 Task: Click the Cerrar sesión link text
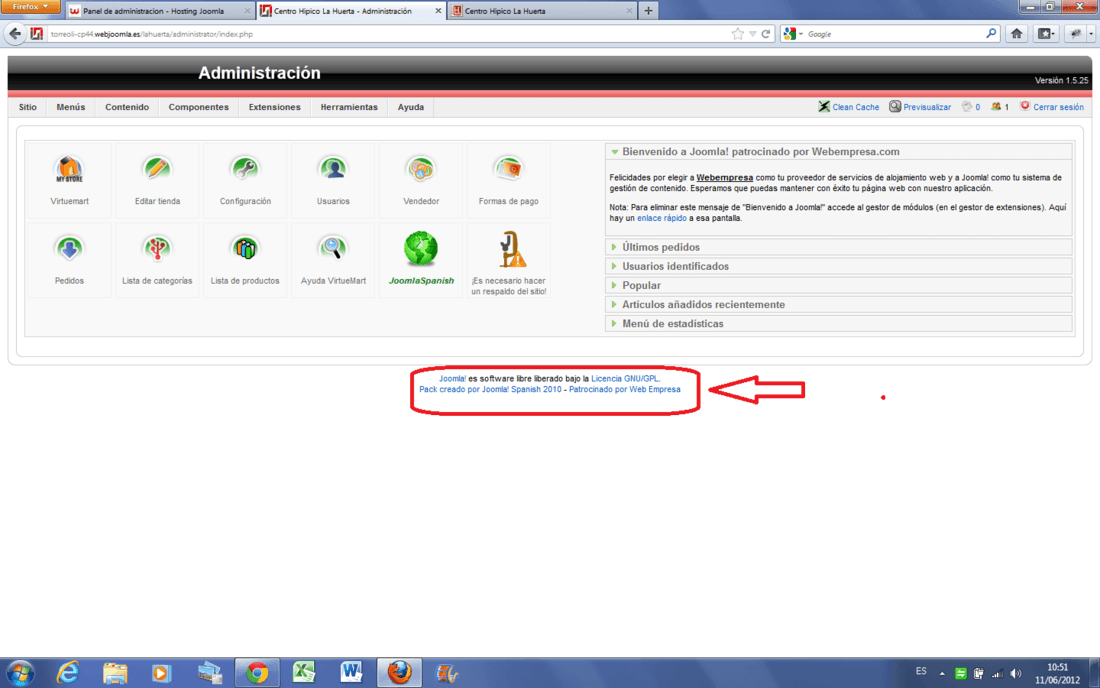(1058, 107)
